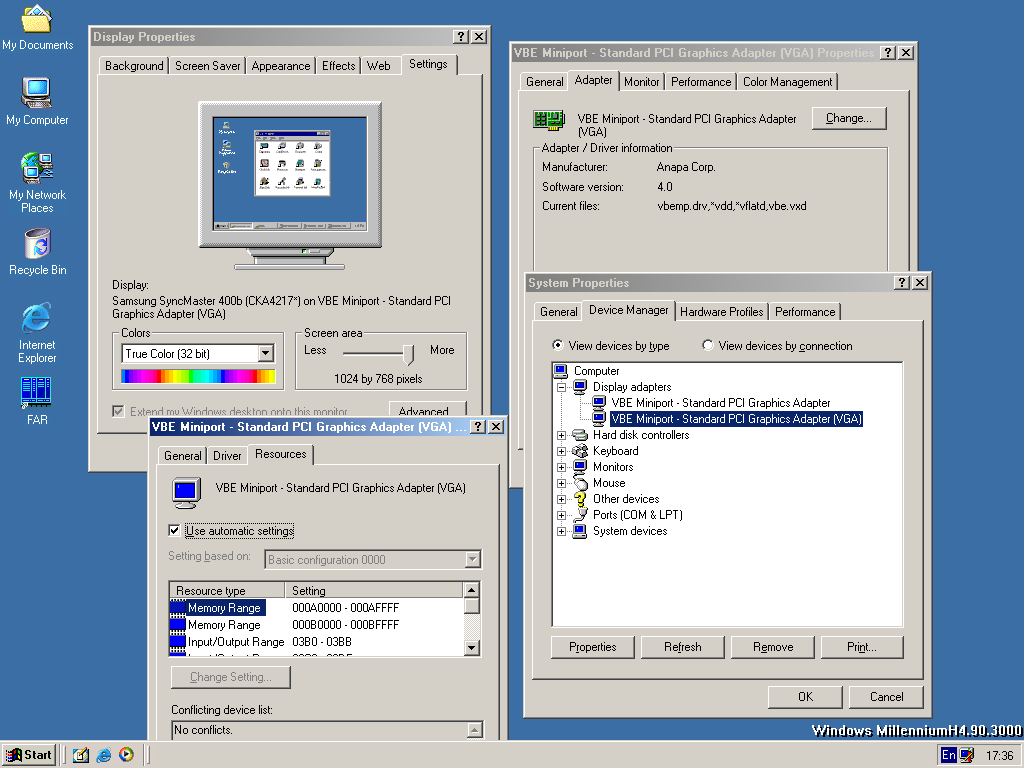
Task: Open the Recycle Bin icon
Action: [x=37, y=252]
